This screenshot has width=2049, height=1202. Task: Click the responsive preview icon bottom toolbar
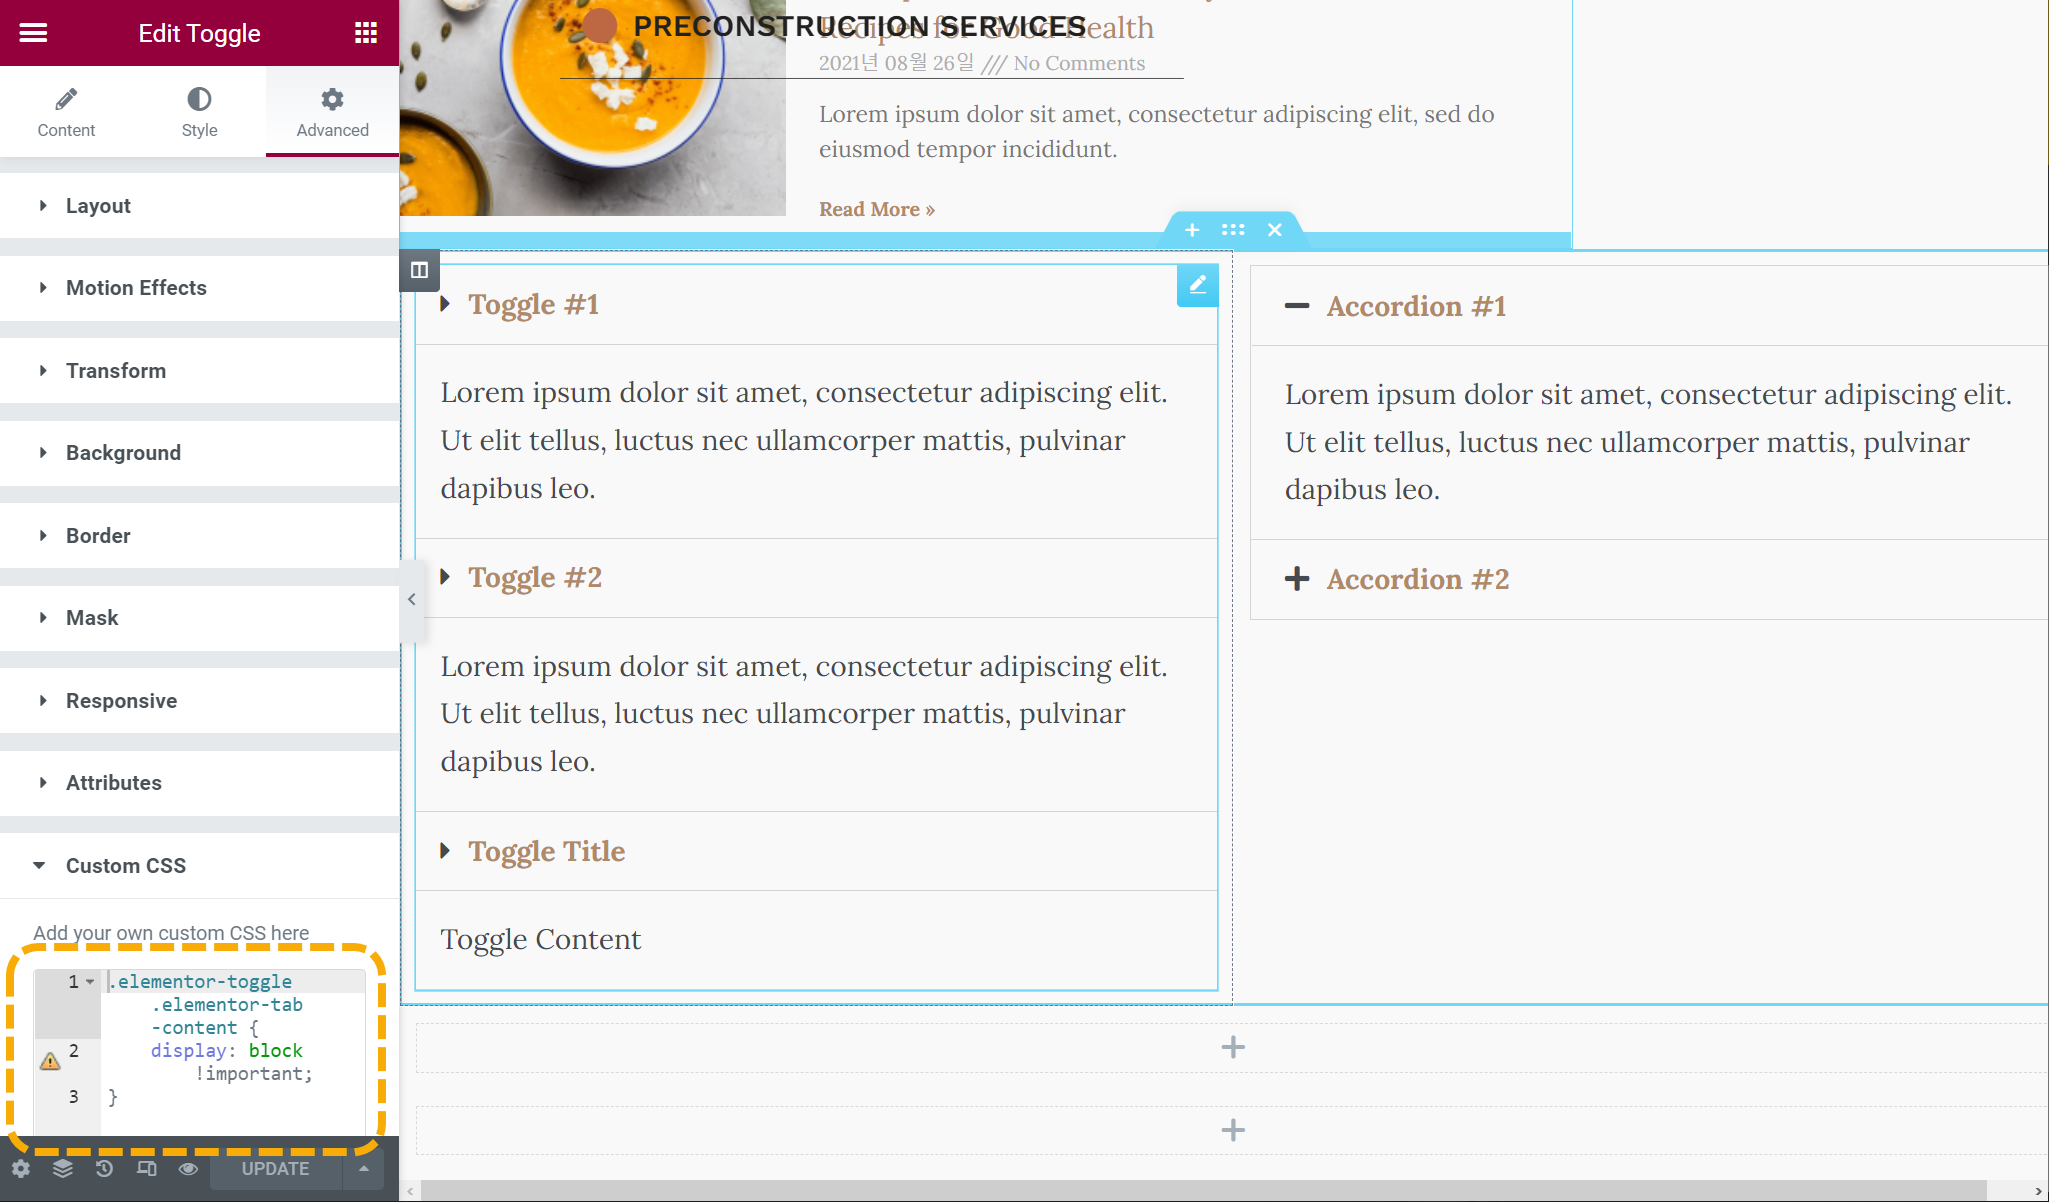tap(146, 1169)
